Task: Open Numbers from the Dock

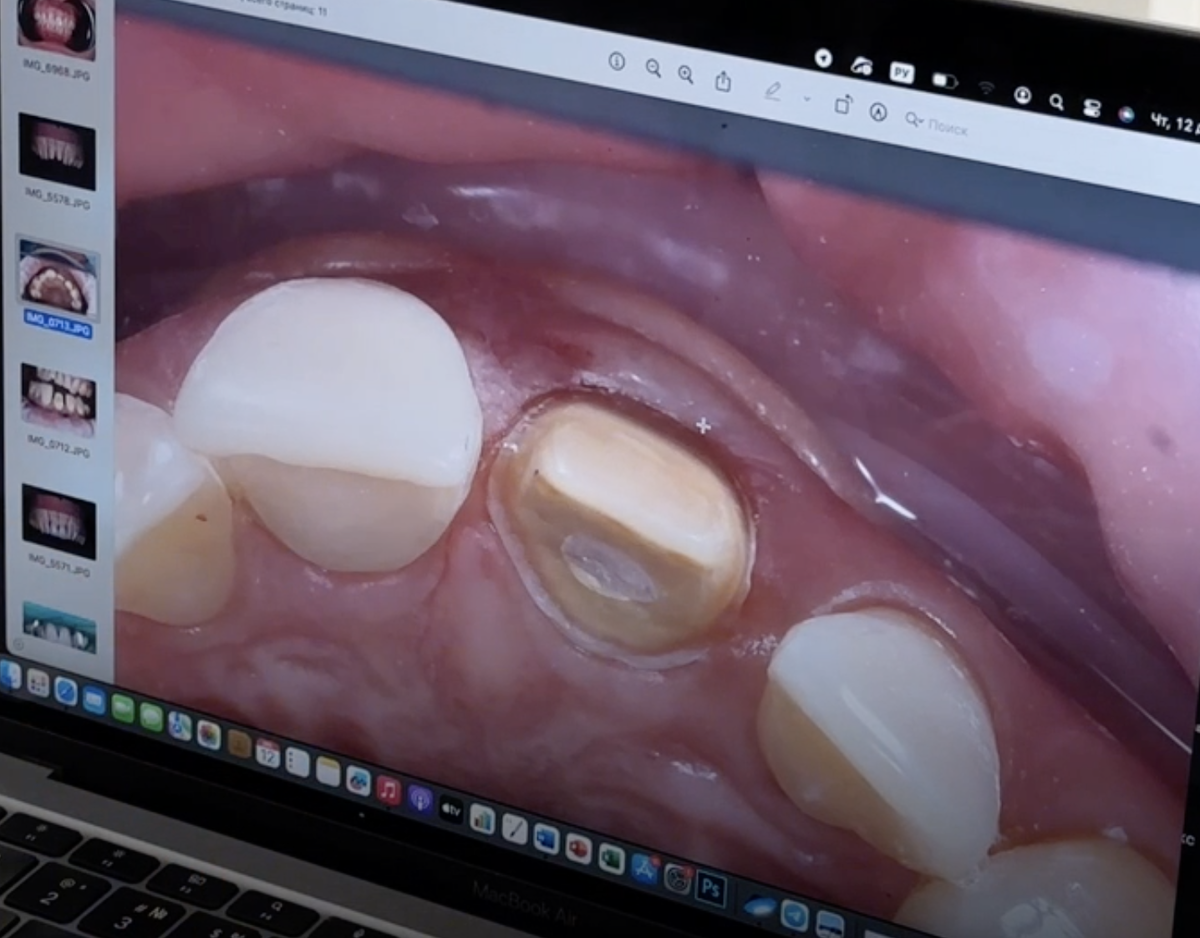Action: (x=482, y=818)
